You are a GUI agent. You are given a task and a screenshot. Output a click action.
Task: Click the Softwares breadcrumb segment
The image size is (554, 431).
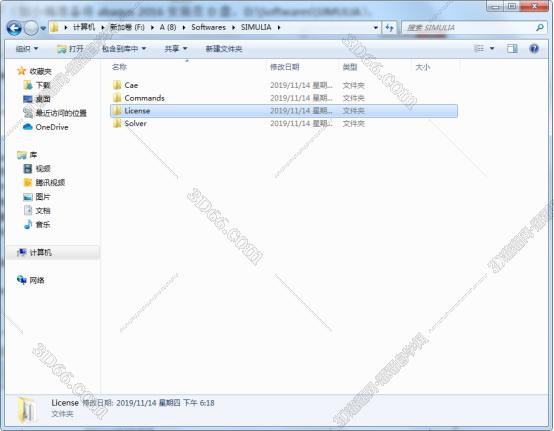[208, 27]
